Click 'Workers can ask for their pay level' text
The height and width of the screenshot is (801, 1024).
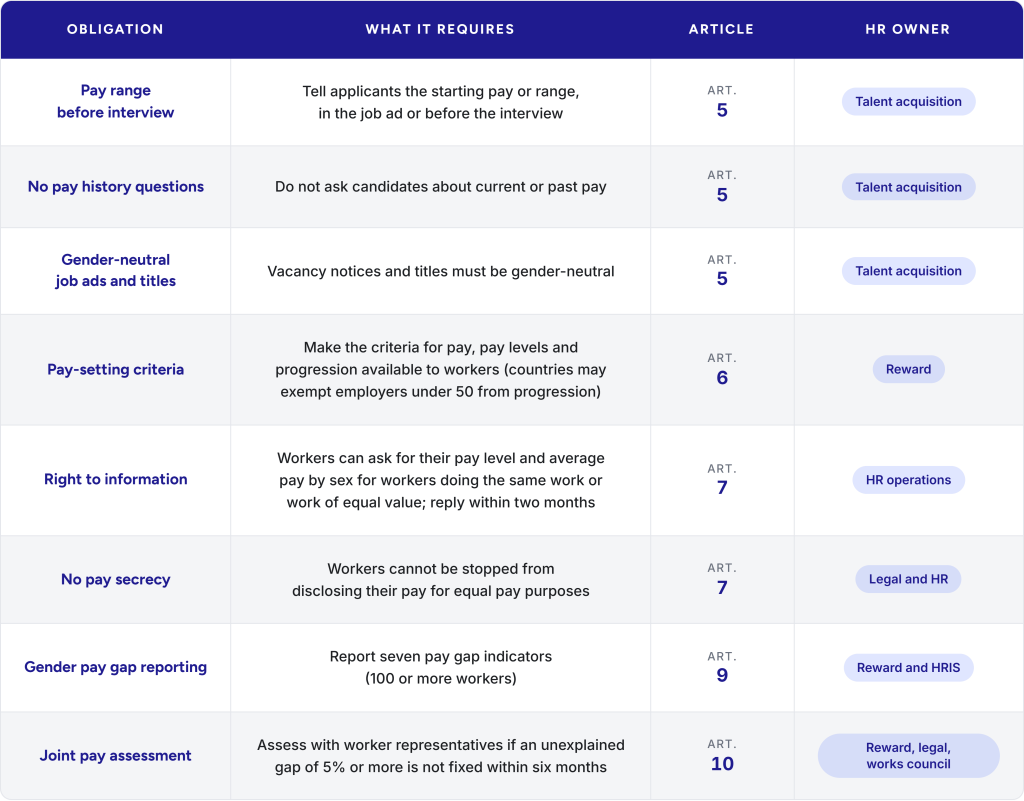441,480
